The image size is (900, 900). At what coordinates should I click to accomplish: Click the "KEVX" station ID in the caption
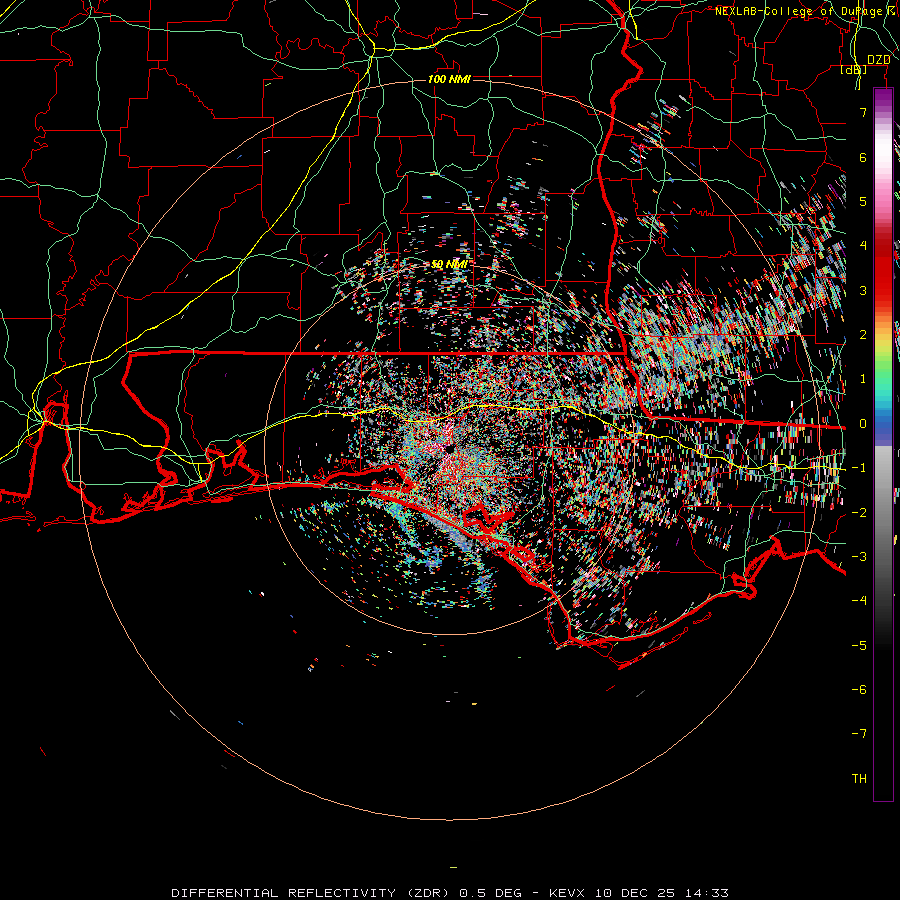(569, 893)
